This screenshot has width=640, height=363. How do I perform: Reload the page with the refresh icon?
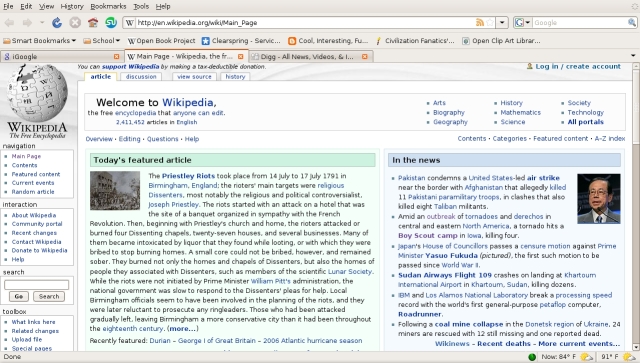57,23
